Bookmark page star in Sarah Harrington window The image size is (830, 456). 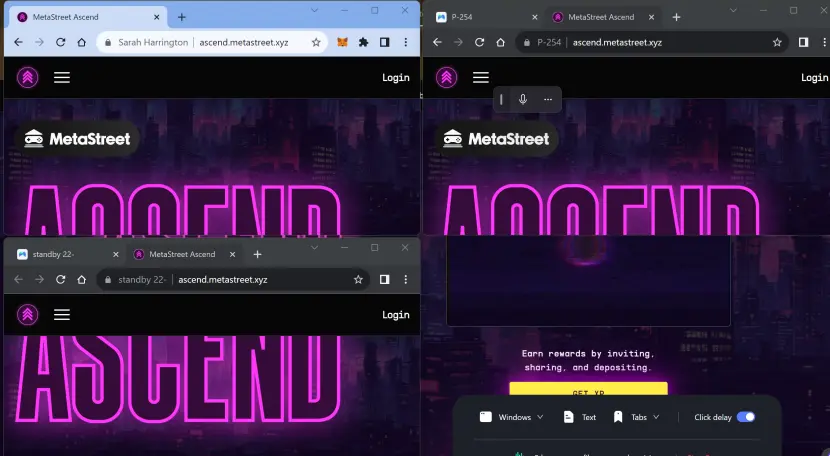[x=316, y=42]
